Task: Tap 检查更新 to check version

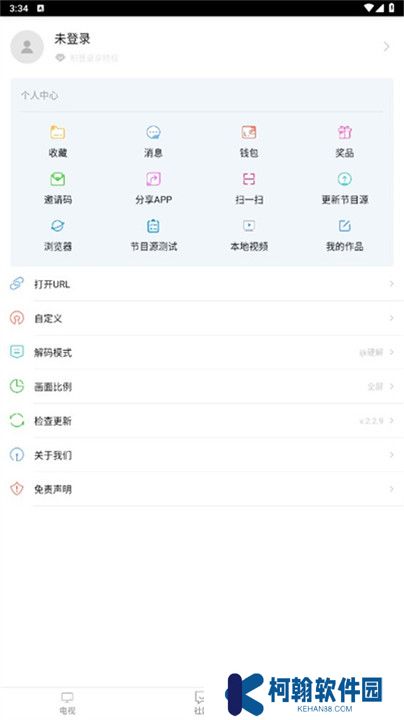Action: tap(202, 421)
